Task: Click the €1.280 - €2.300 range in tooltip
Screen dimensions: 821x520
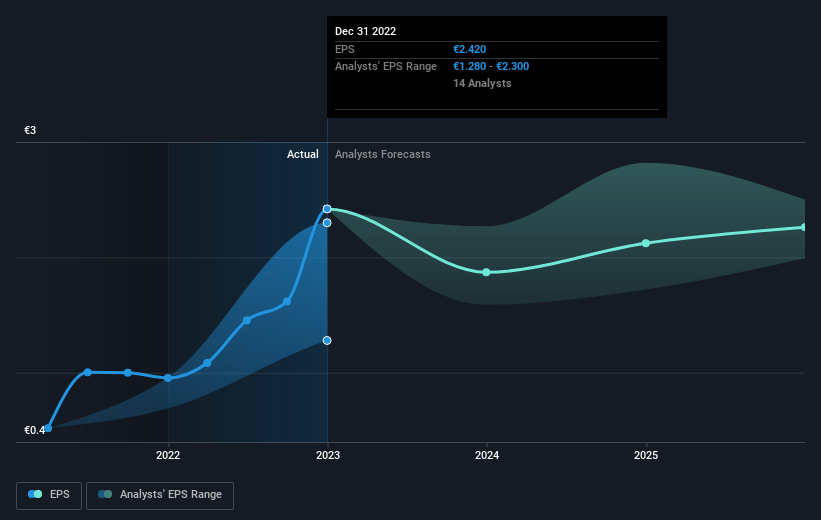Action: 491,67
